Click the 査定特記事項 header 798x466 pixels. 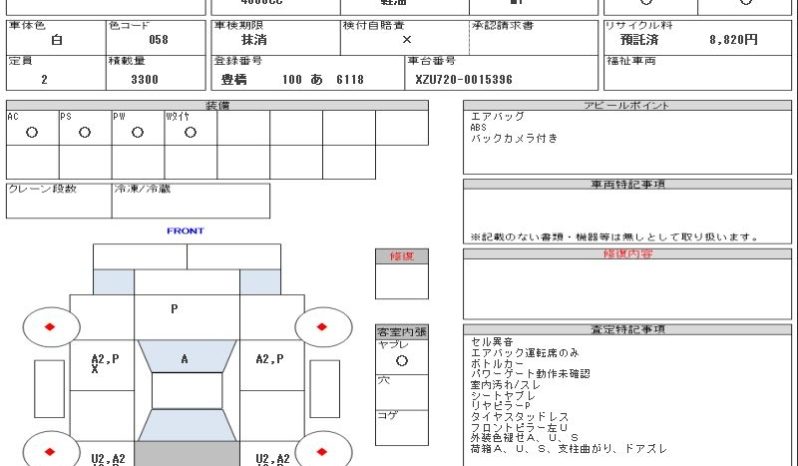click(x=627, y=329)
